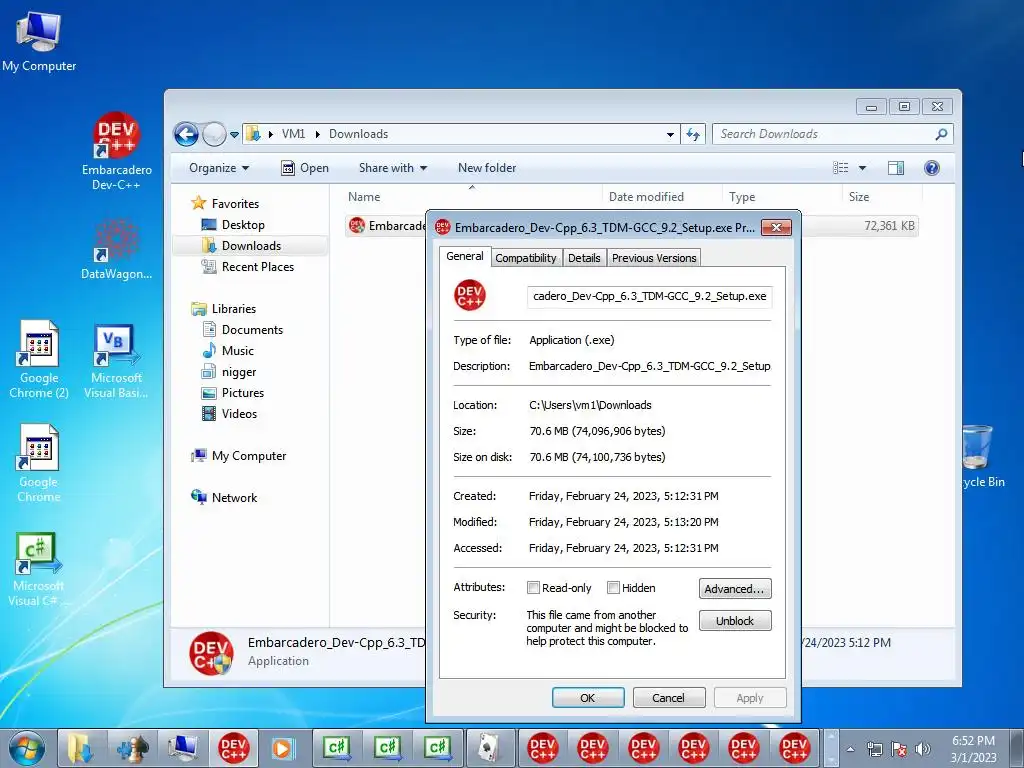Screen dimensions: 1024x768
Task: Close the properties dialog with red X
Action: [776, 227]
